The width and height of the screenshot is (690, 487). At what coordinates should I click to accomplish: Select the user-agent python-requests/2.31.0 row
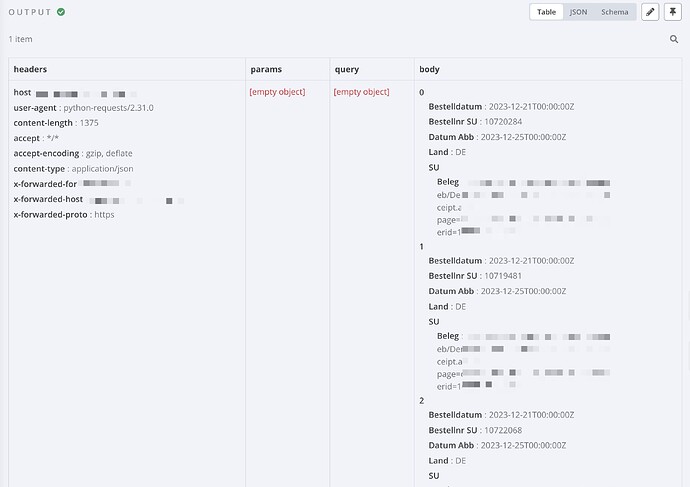(x=83, y=108)
